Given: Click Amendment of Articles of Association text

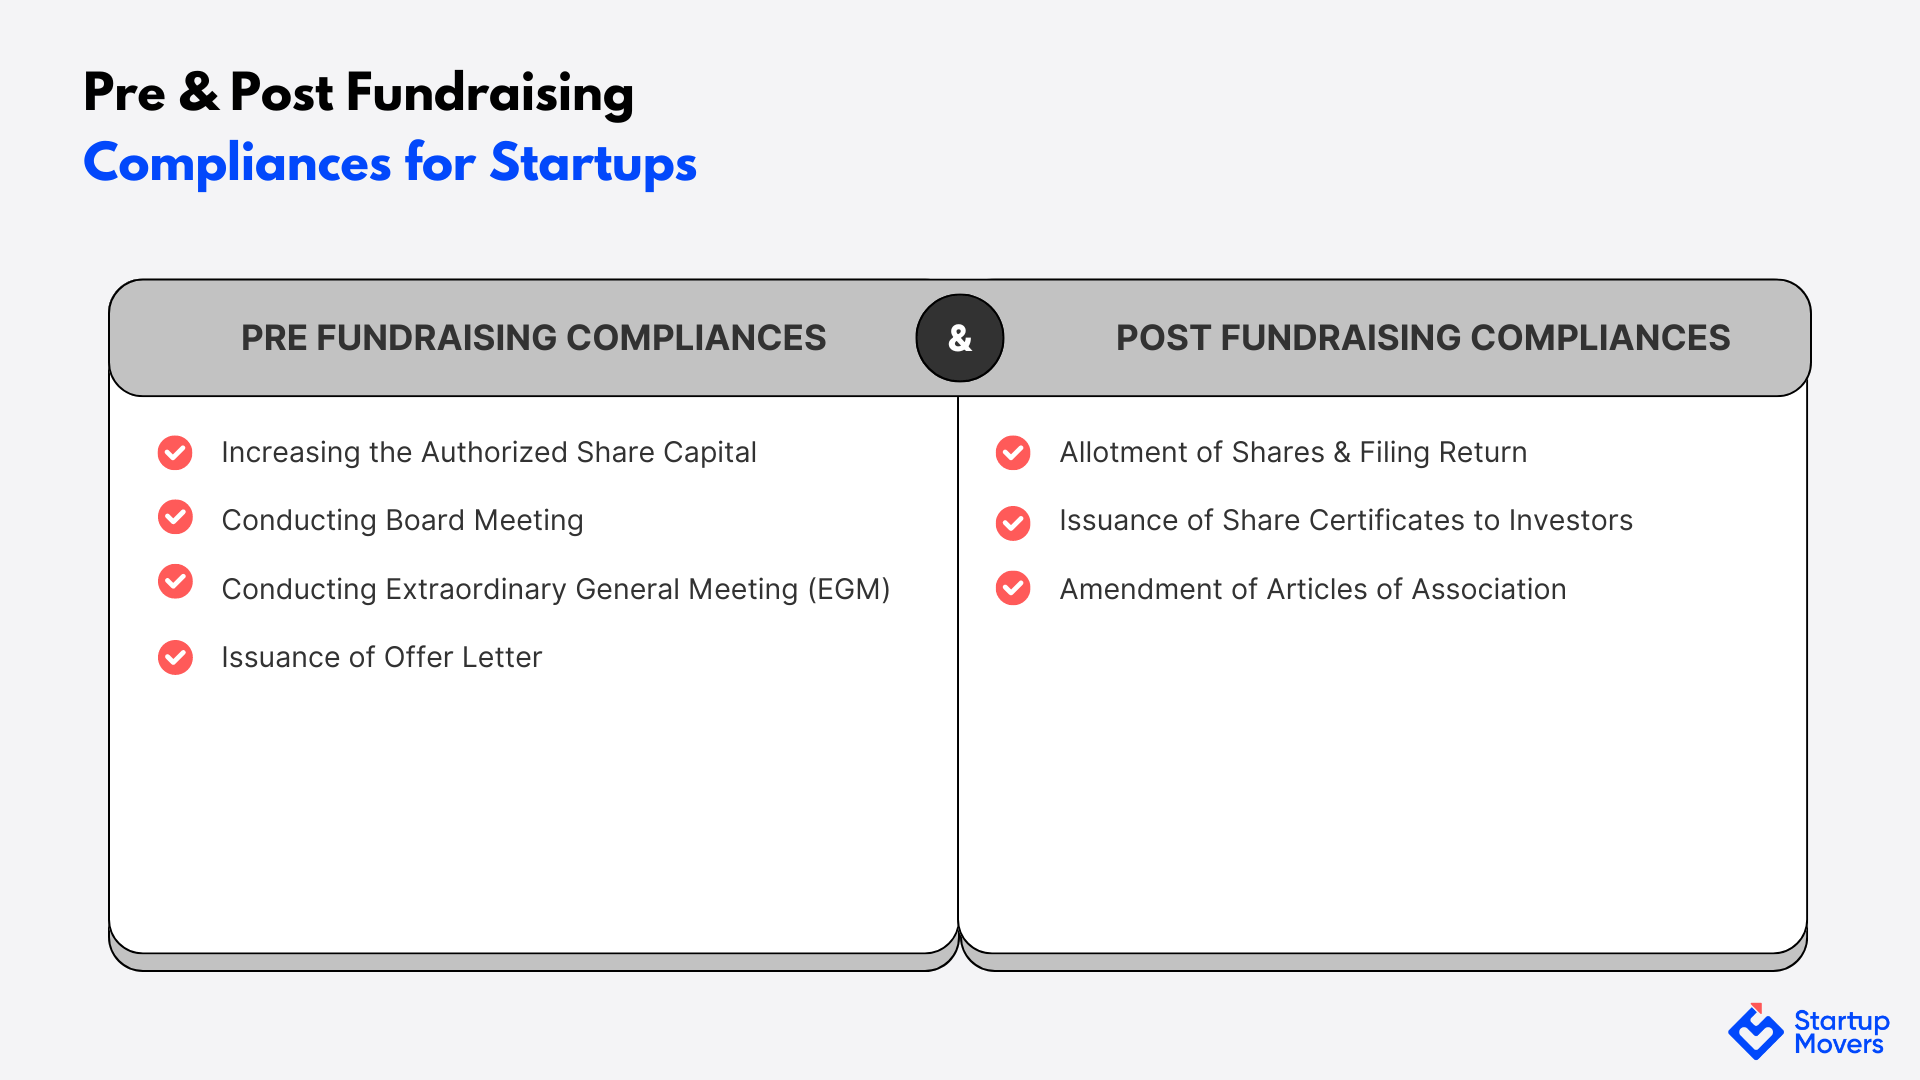Looking at the screenshot, I should (1313, 589).
